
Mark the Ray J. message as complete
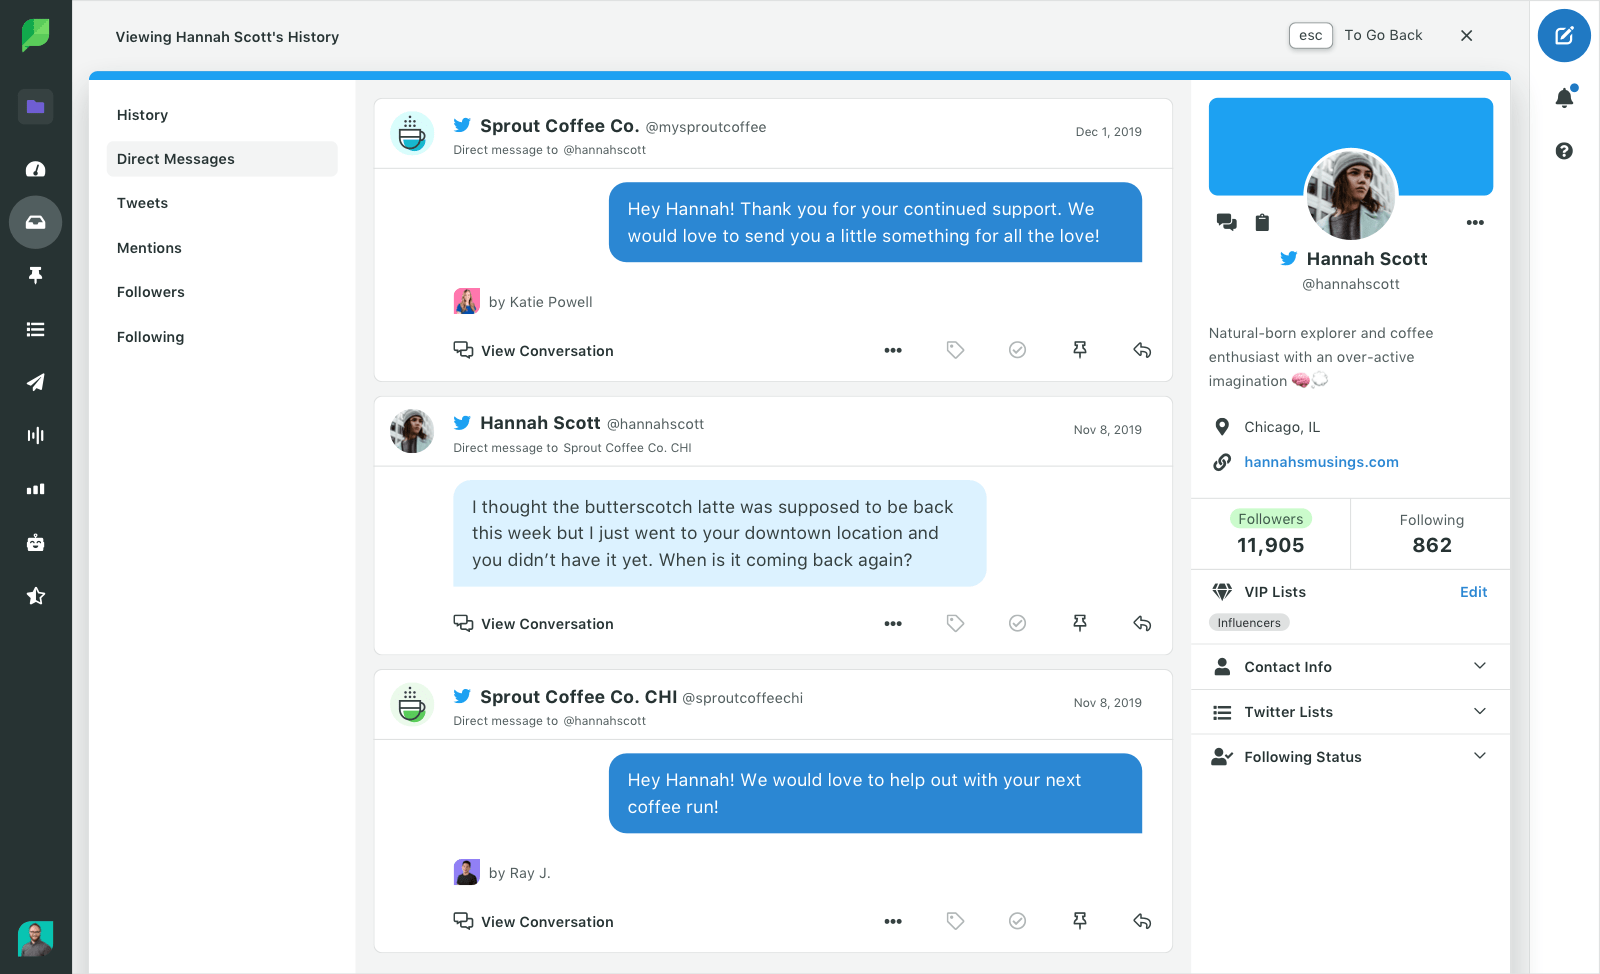(x=1017, y=921)
